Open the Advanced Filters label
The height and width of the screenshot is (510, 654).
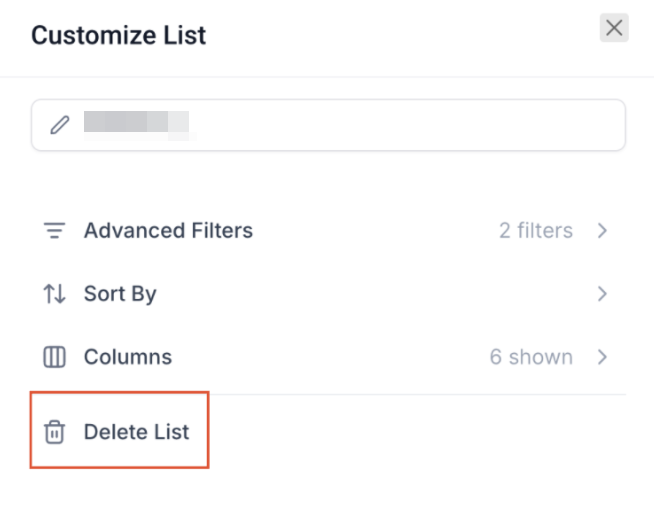pyautogui.click(x=168, y=231)
